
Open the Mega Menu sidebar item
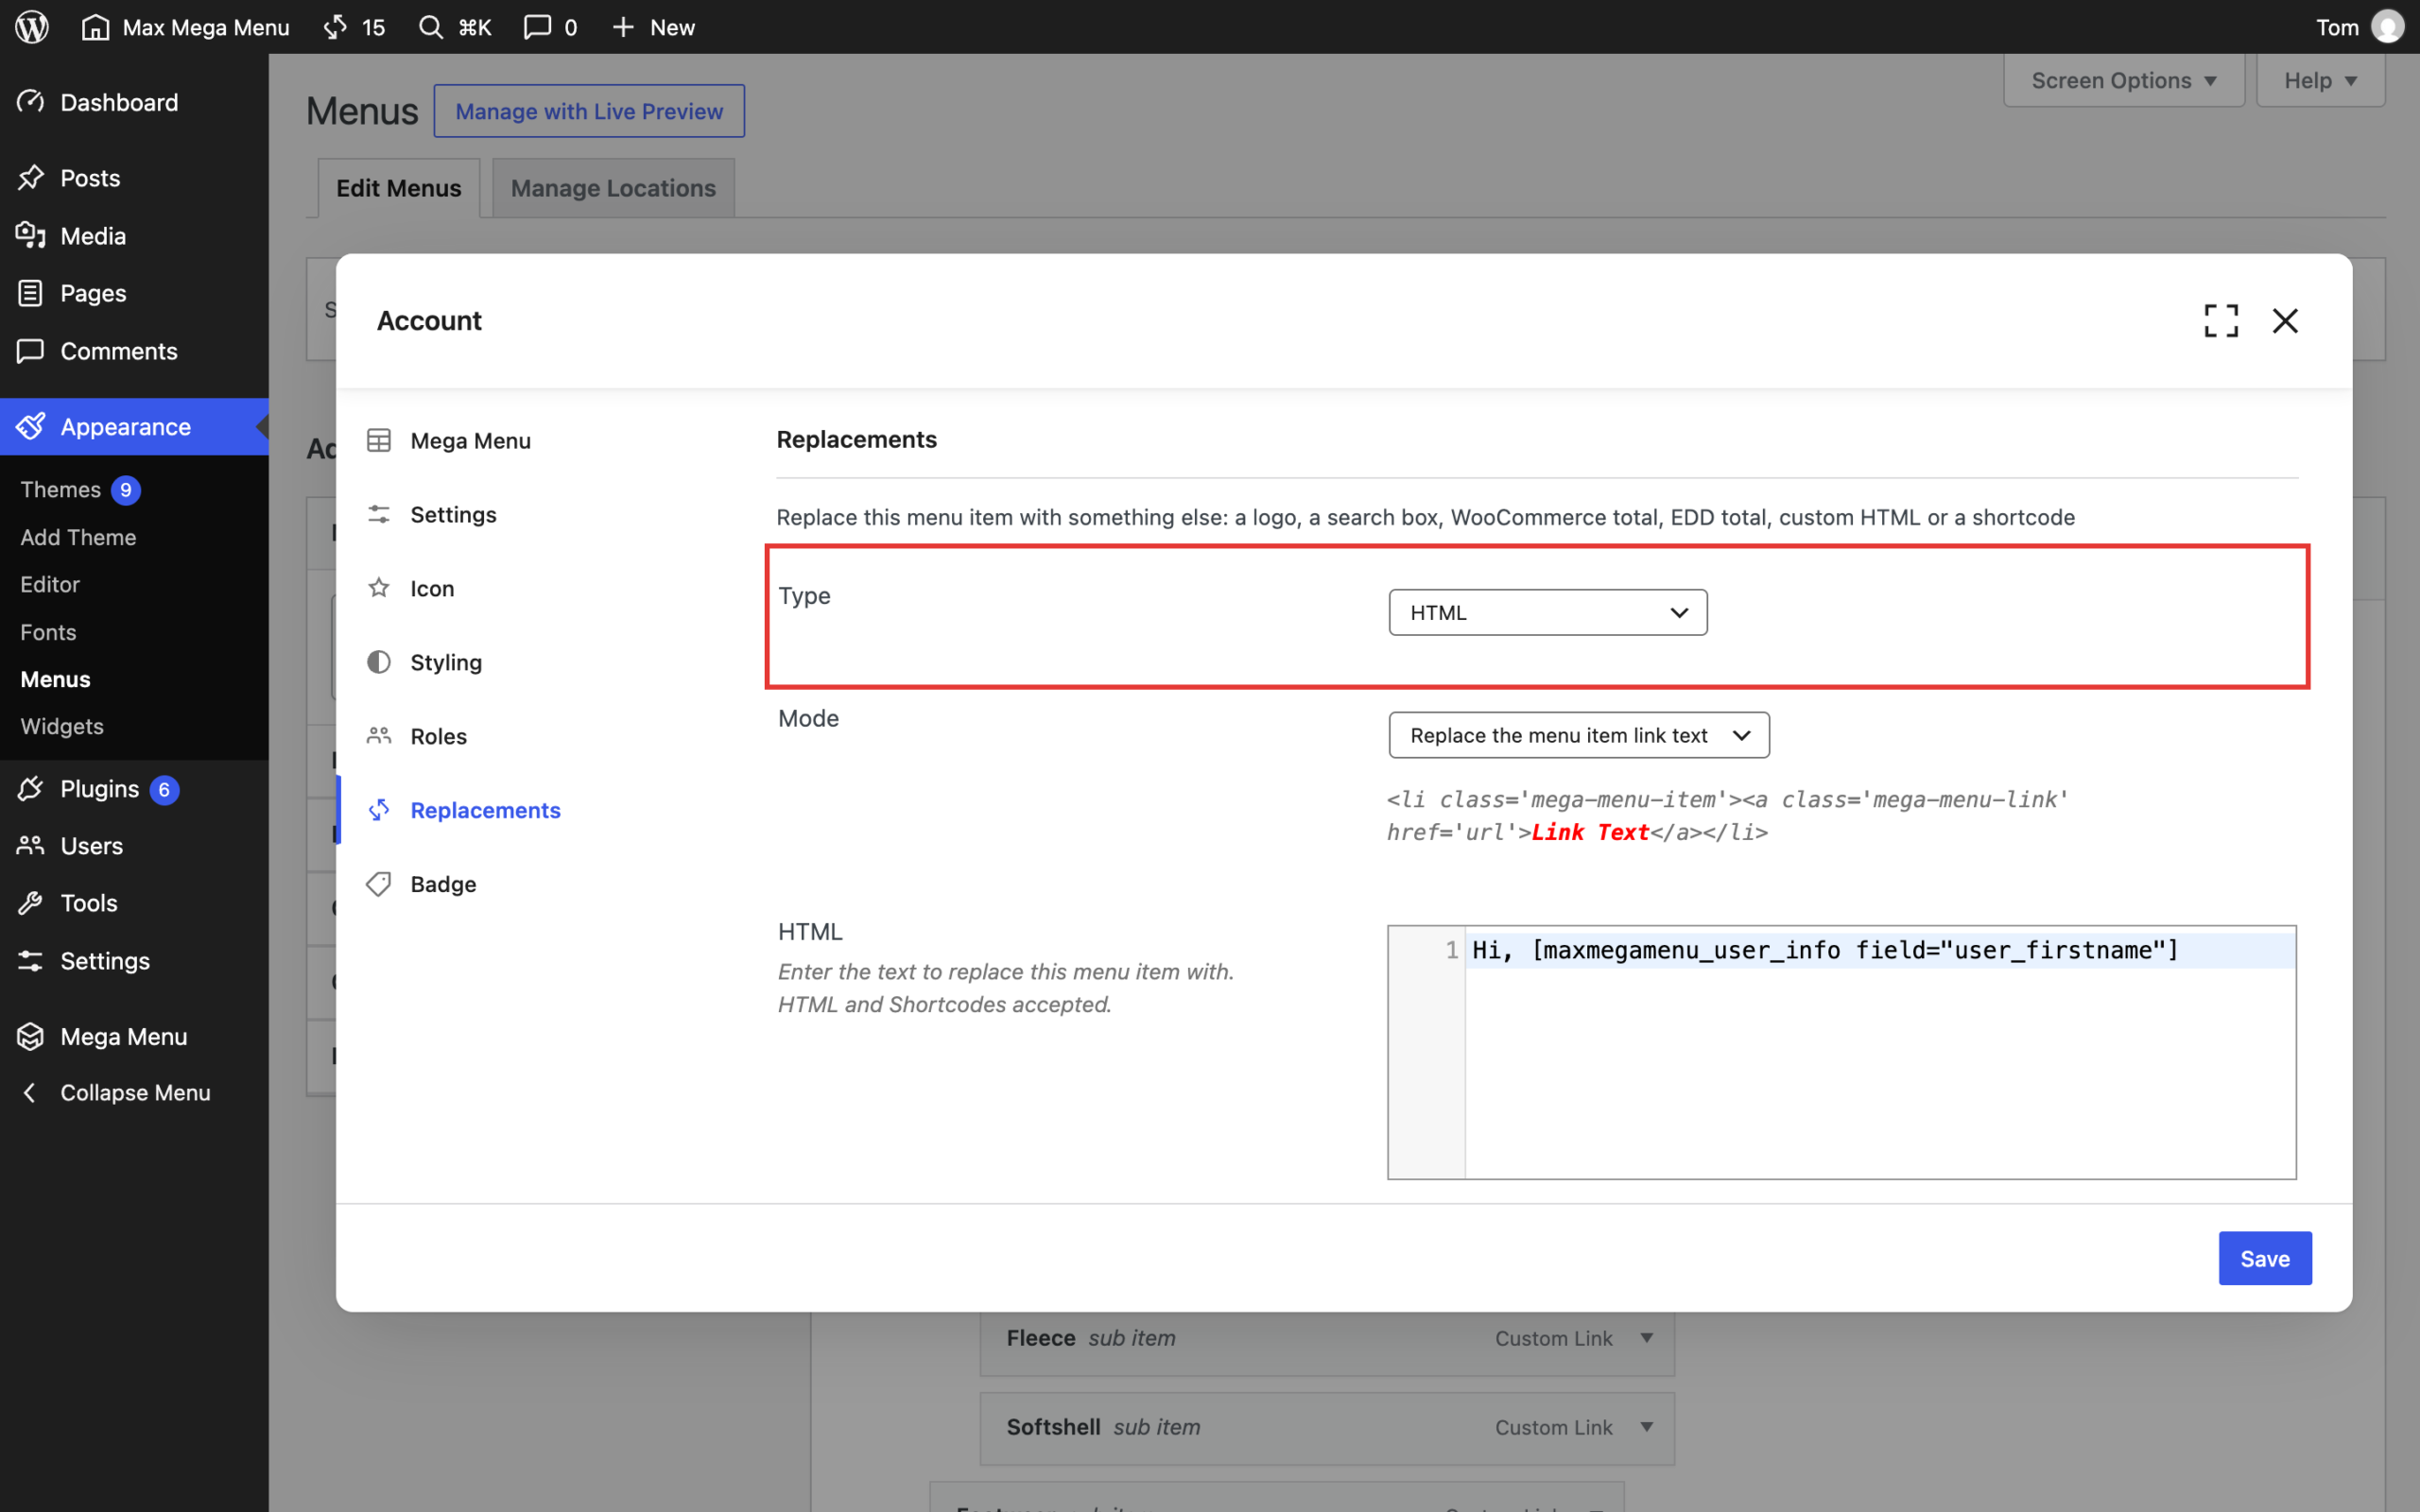tap(134, 1037)
